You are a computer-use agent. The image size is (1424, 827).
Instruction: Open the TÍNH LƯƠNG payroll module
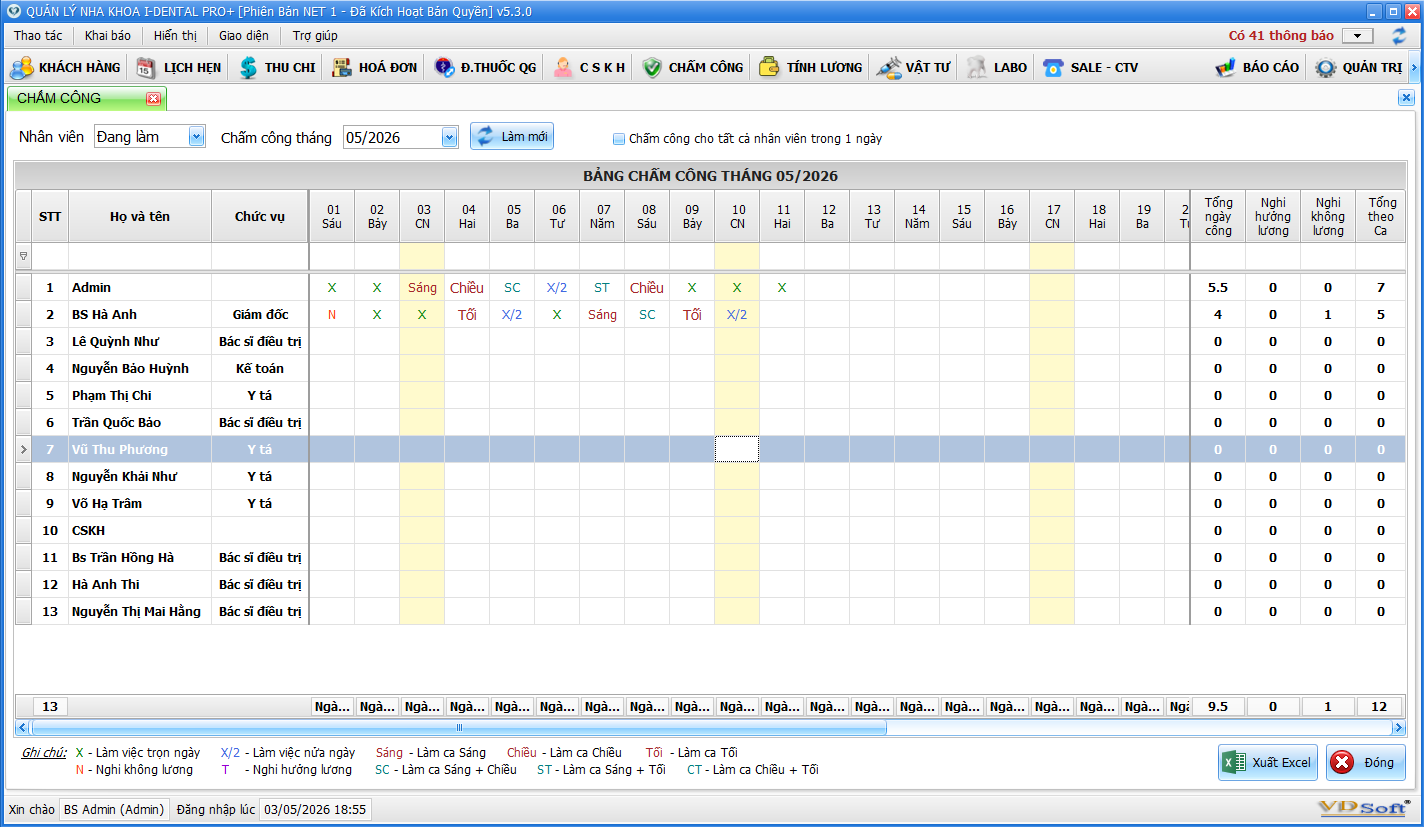810,67
